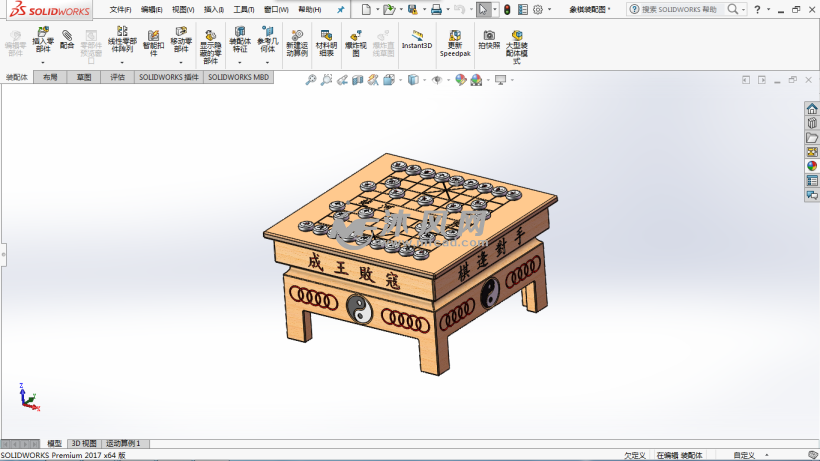This screenshot has width=820, height=461.
Task: Select the Mate (配合) paperclip tool
Action: point(67,40)
